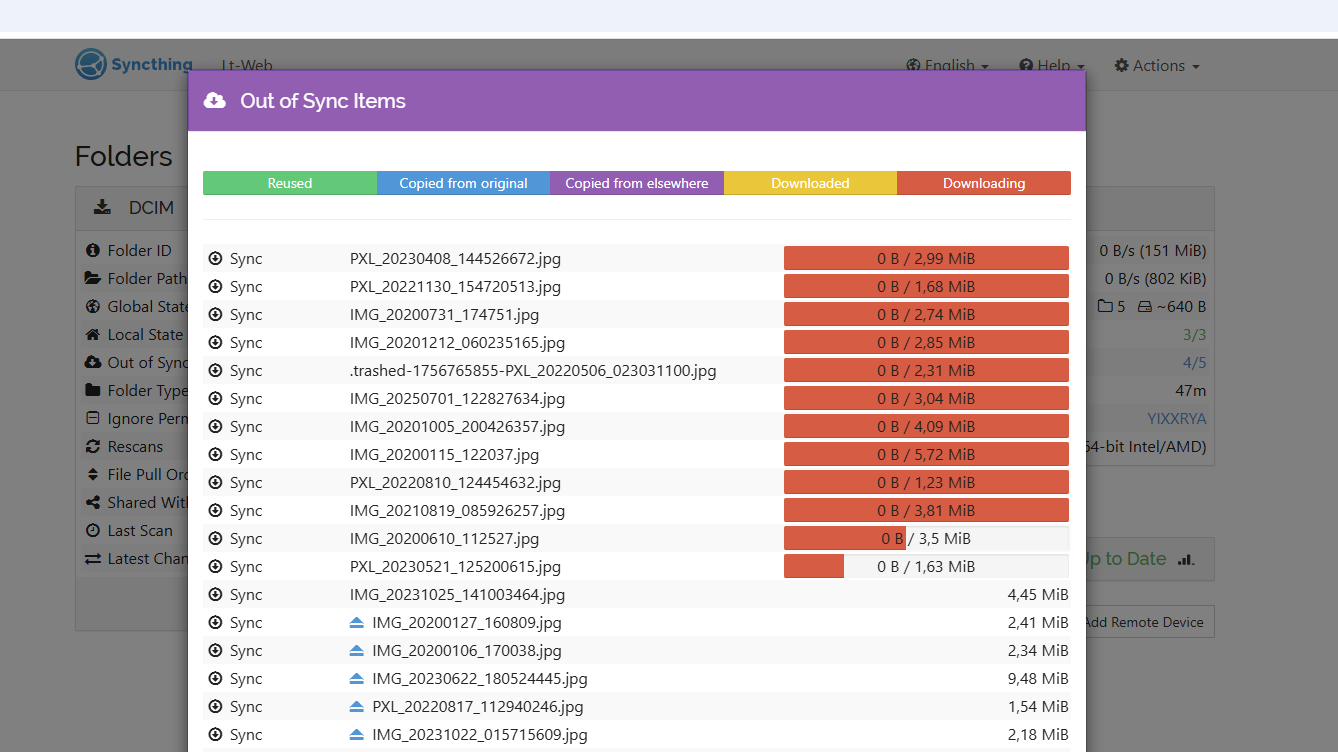1338x752 pixels.
Task: Click the Syncthing logo icon
Action: (91, 65)
